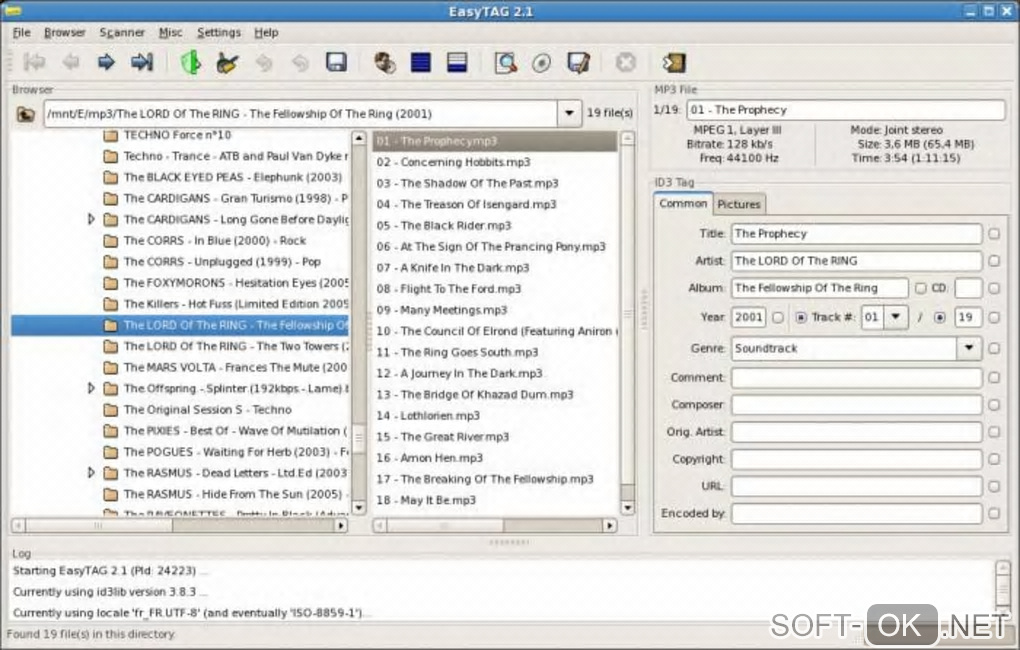Go to next file arrow icon
This screenshot has width=1020, height=650.
click(x=106, y=62)
